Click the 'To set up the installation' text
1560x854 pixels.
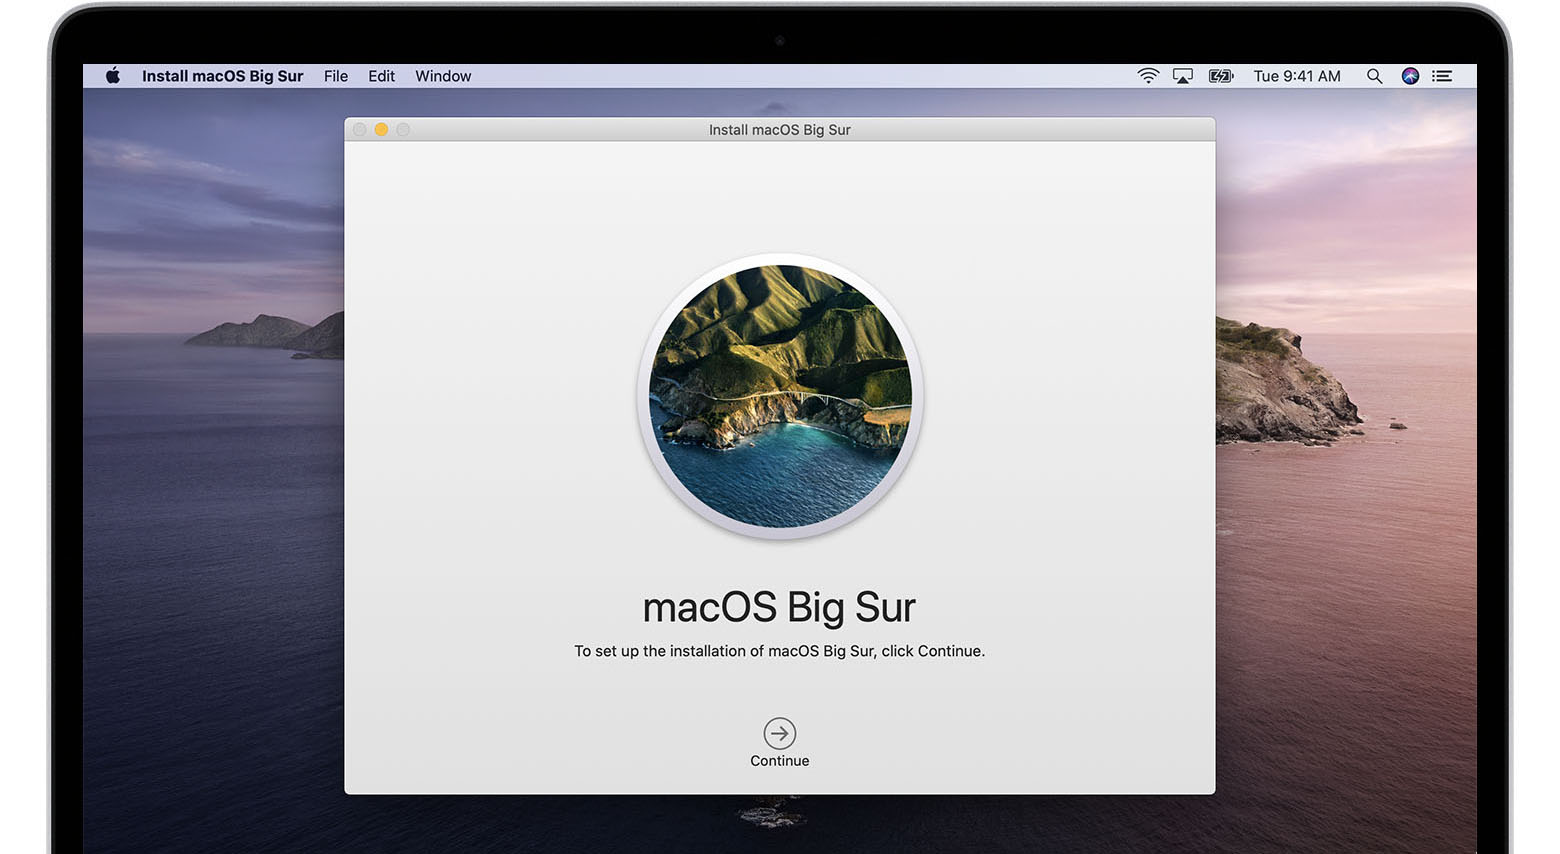(779, 651)
